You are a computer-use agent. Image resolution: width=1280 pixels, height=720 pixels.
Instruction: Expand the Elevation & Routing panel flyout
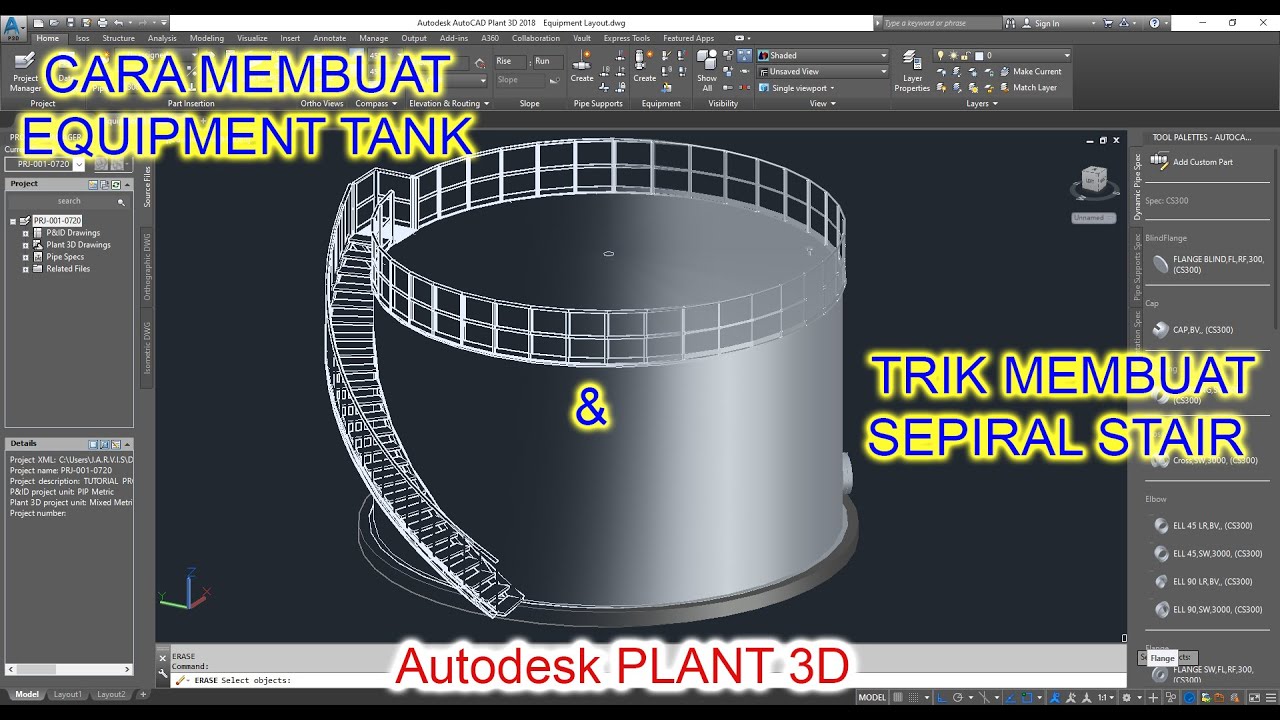pyautogui.click(x=449, y=103)
